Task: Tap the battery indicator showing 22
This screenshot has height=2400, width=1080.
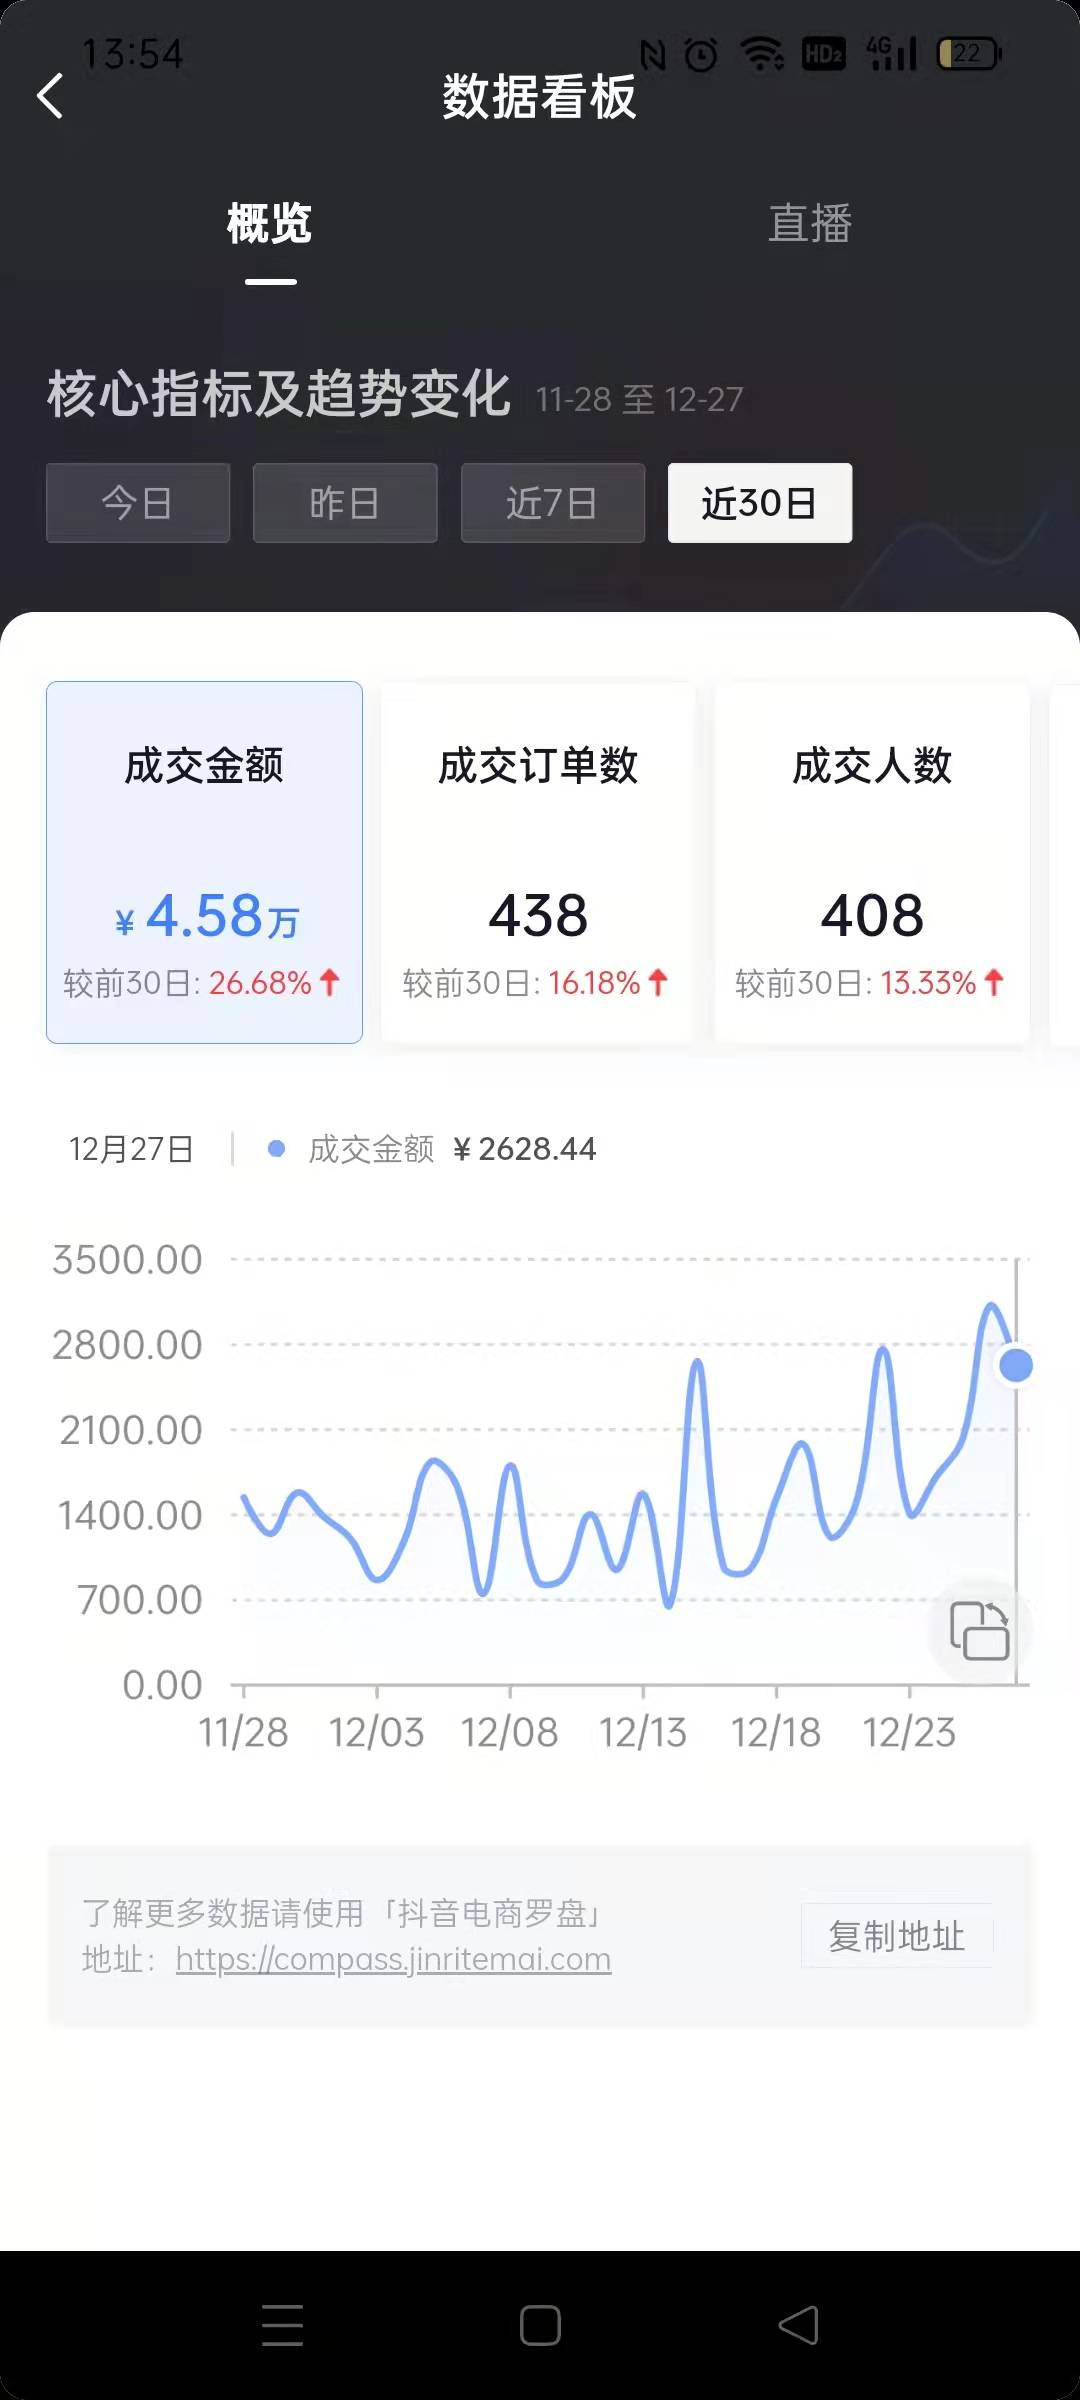Action: click(969, 54)
